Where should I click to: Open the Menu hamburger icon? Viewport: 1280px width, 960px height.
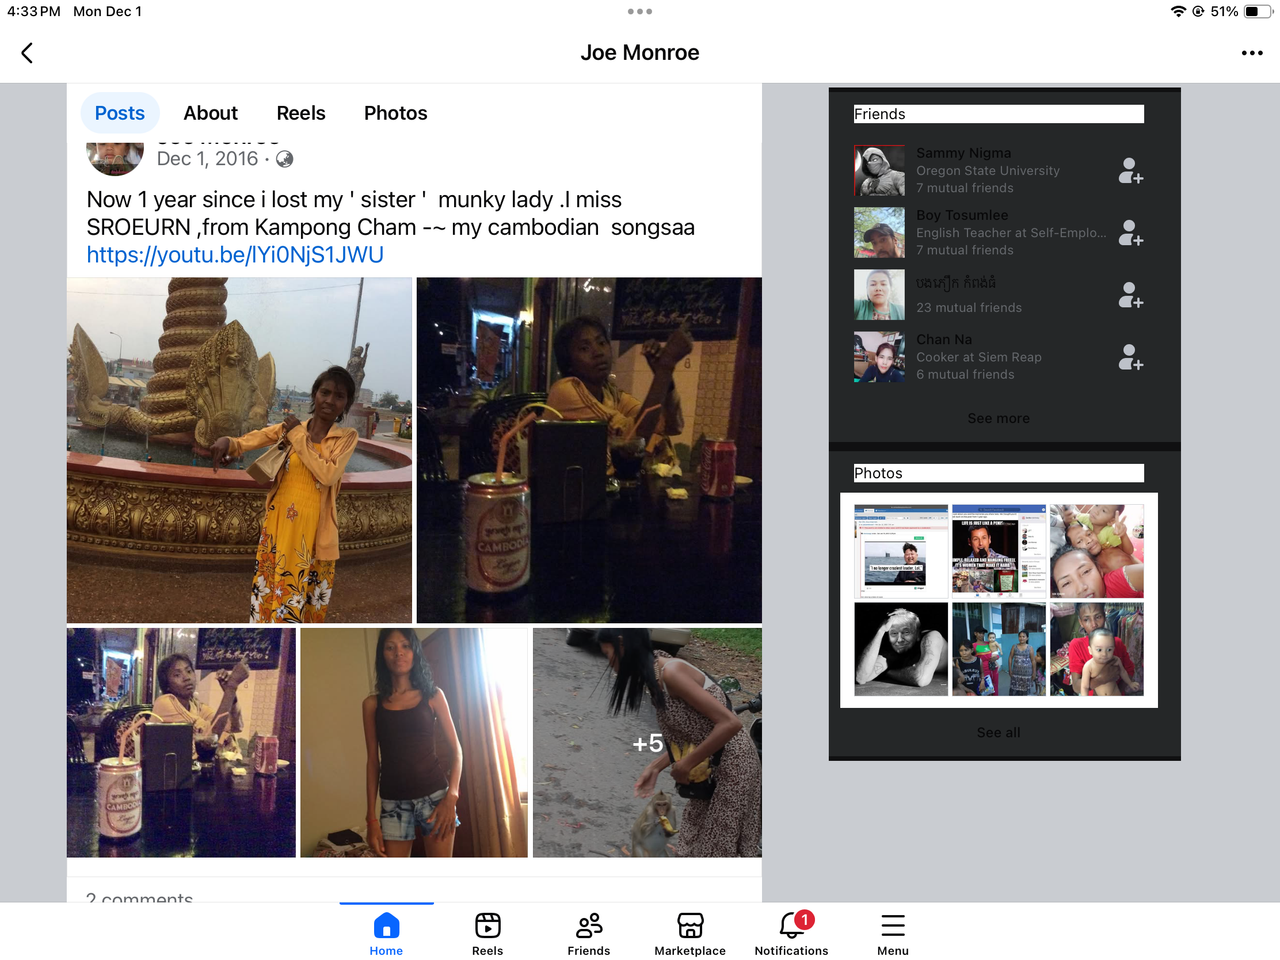(893, 934)
